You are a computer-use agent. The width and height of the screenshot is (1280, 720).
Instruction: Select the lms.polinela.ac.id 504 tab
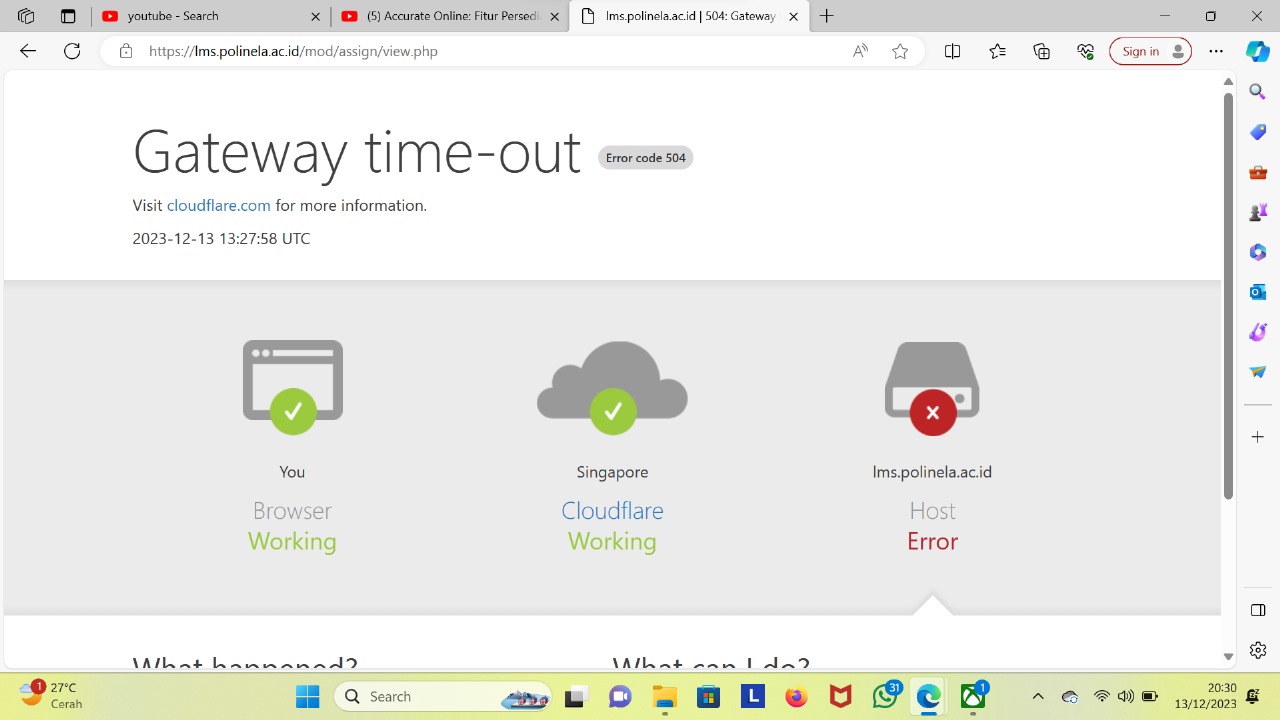click(689, 16)
